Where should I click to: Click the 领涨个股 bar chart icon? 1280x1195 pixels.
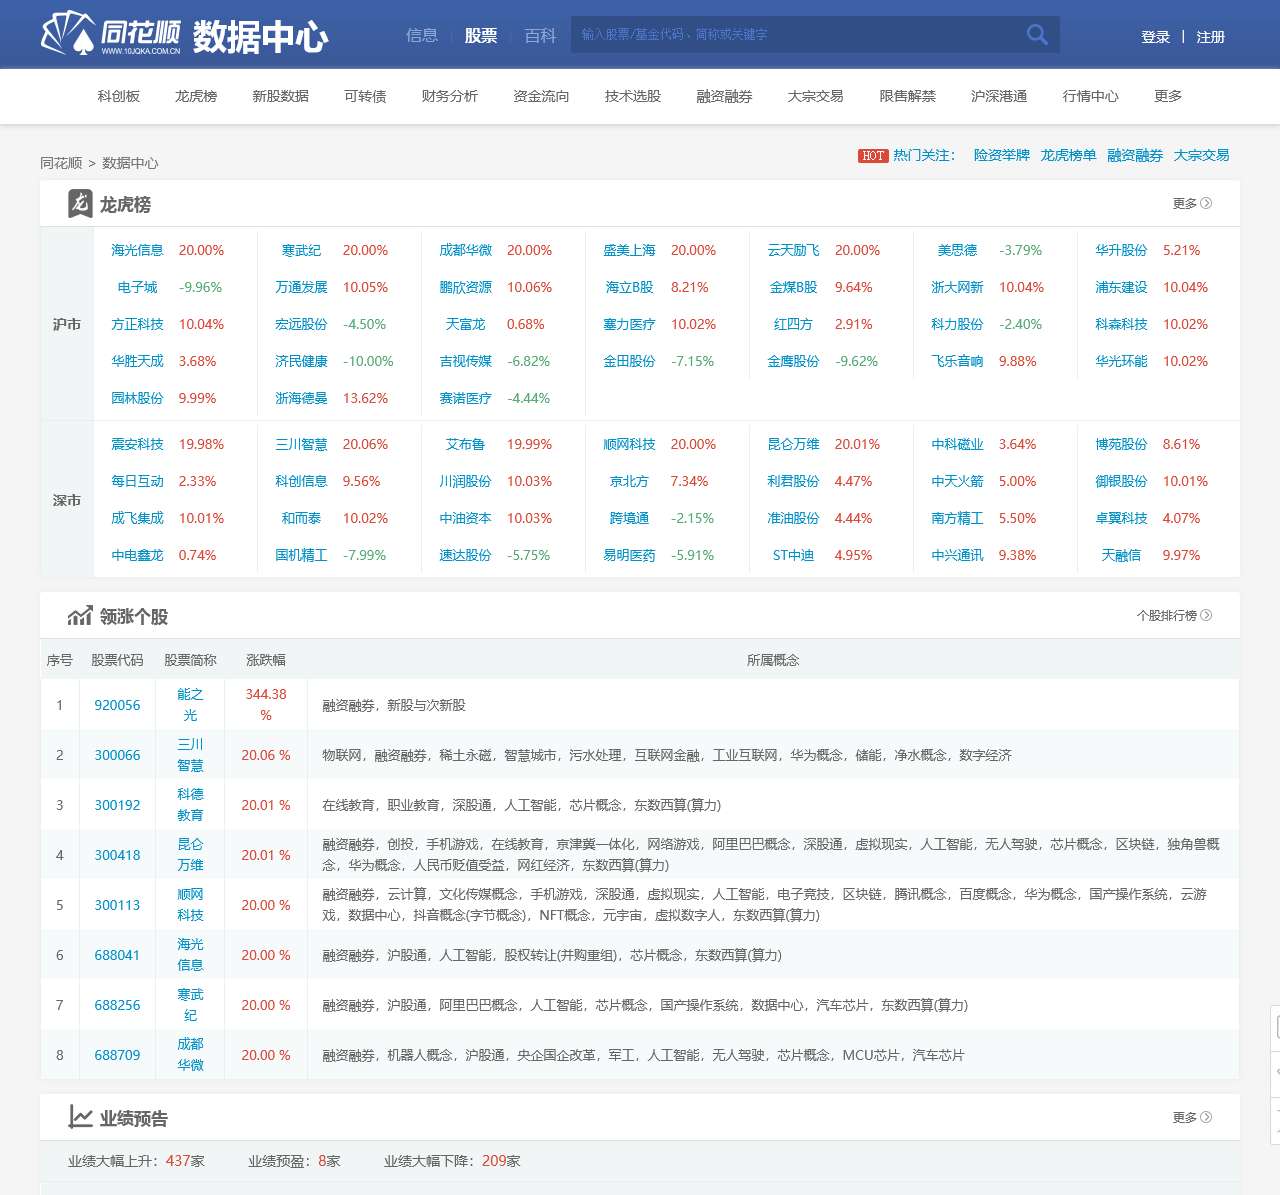(x=81, y=615)
